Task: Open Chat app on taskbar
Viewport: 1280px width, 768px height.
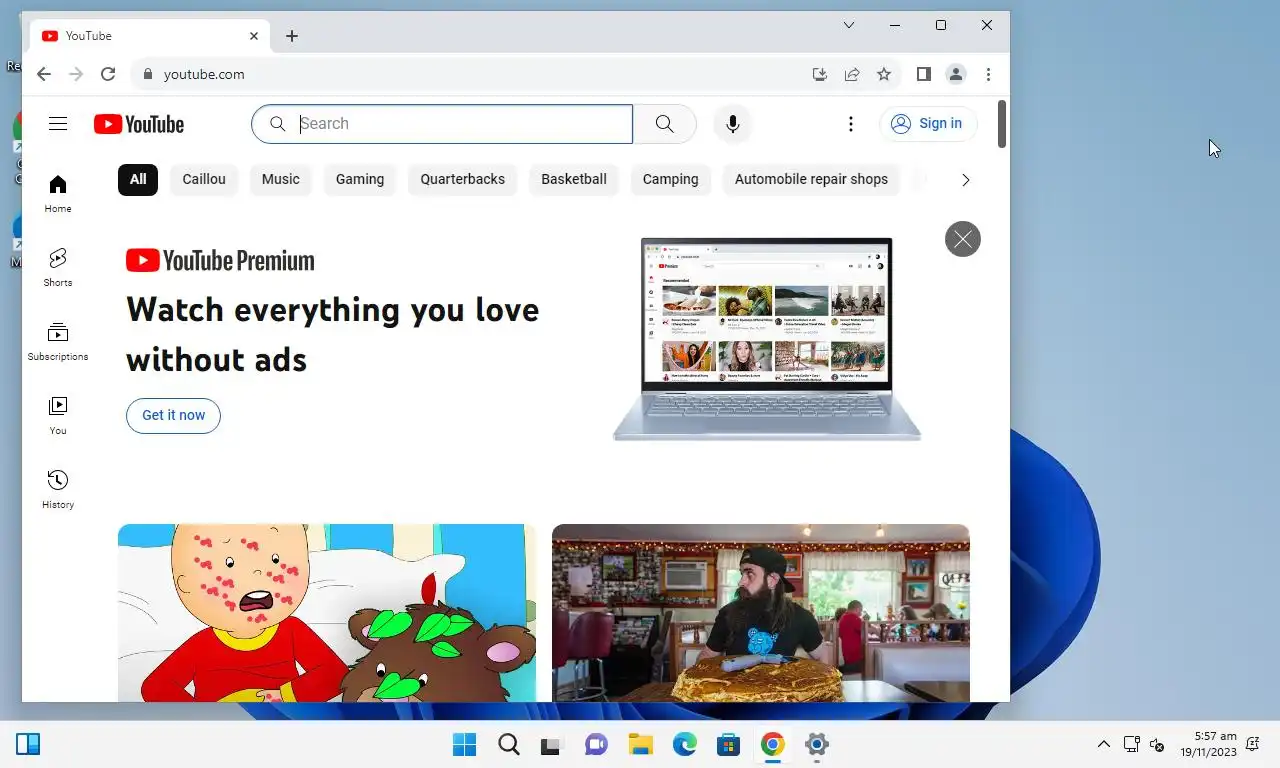Action: pos(596,744)
